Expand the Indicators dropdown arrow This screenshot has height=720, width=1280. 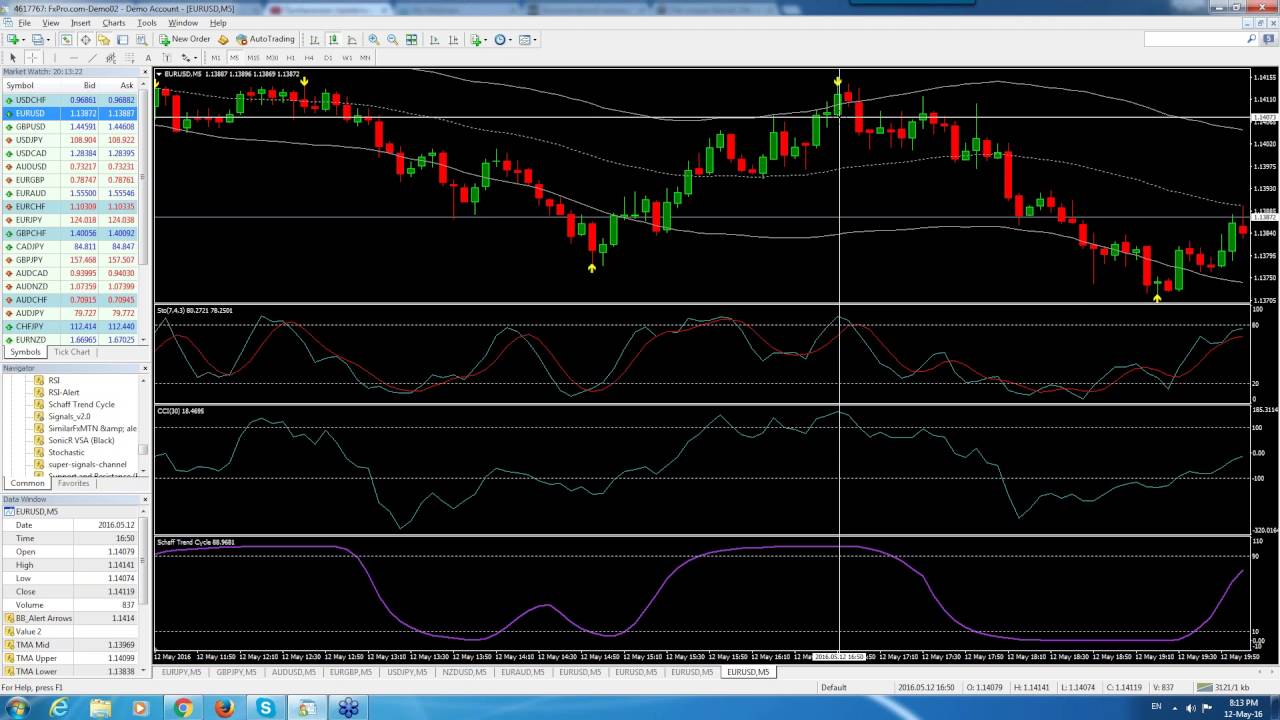(486, 40)
